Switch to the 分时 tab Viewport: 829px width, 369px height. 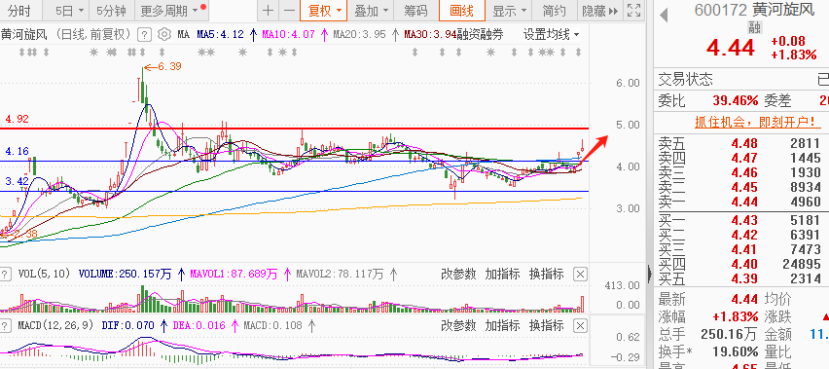(19, 11)
